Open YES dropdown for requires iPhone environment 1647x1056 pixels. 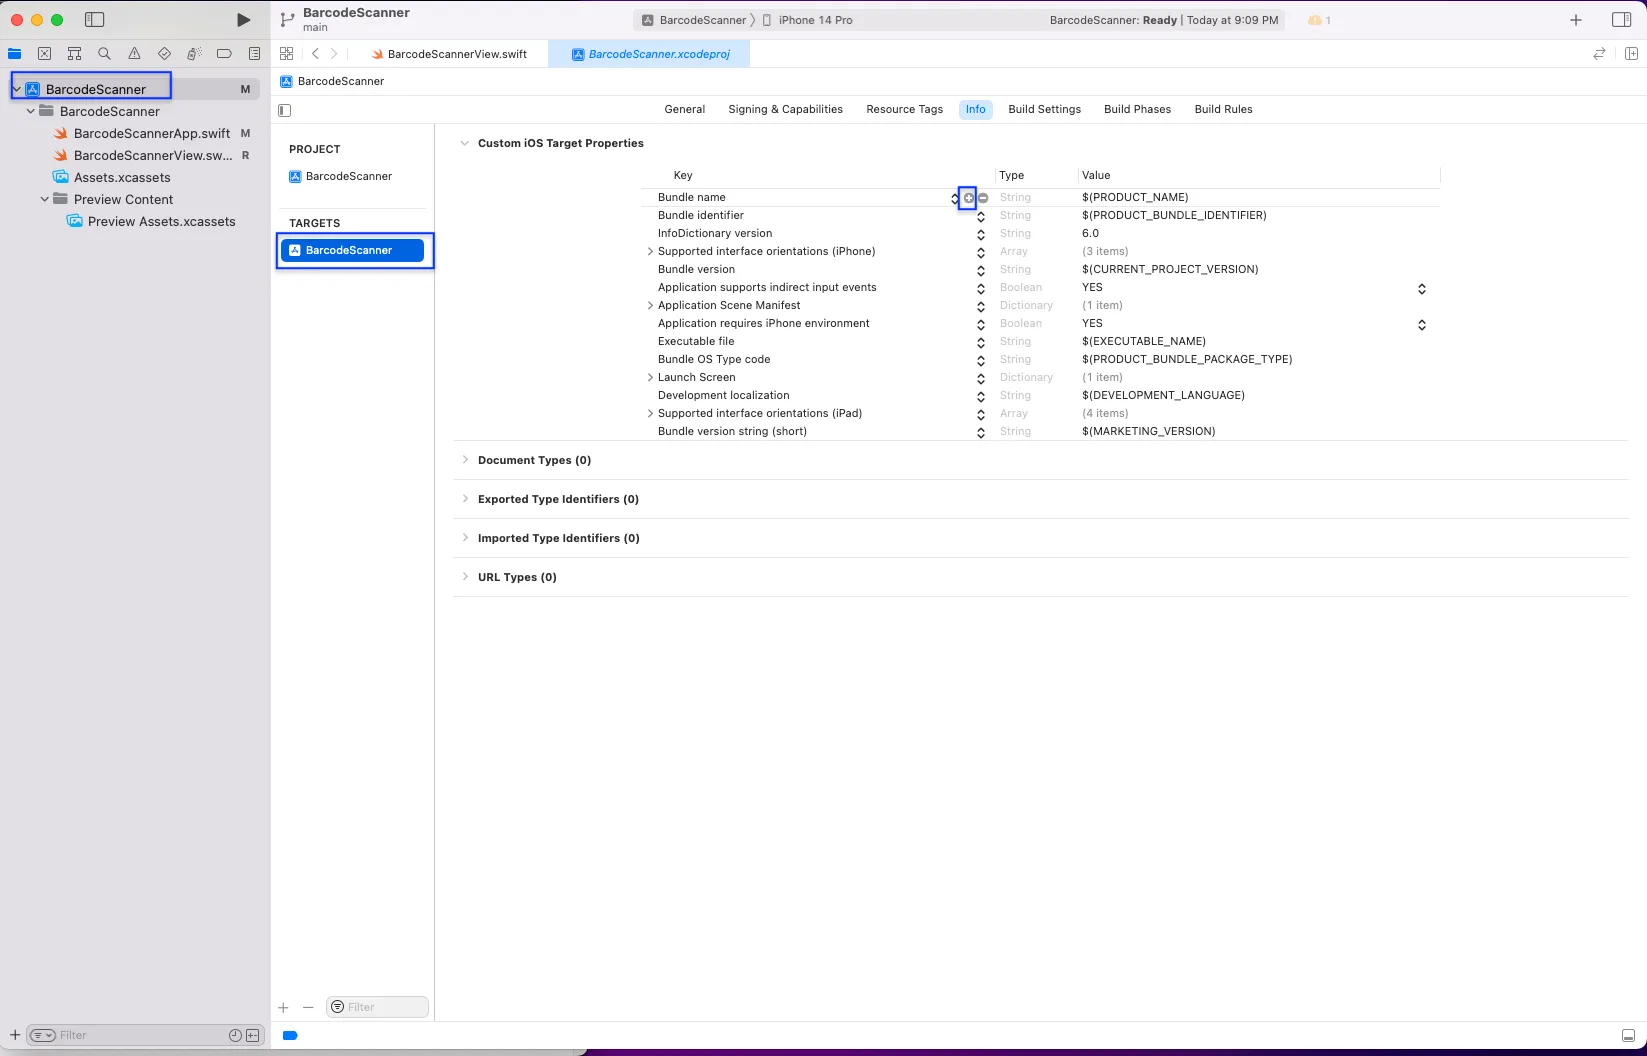tap(1421, 325)
